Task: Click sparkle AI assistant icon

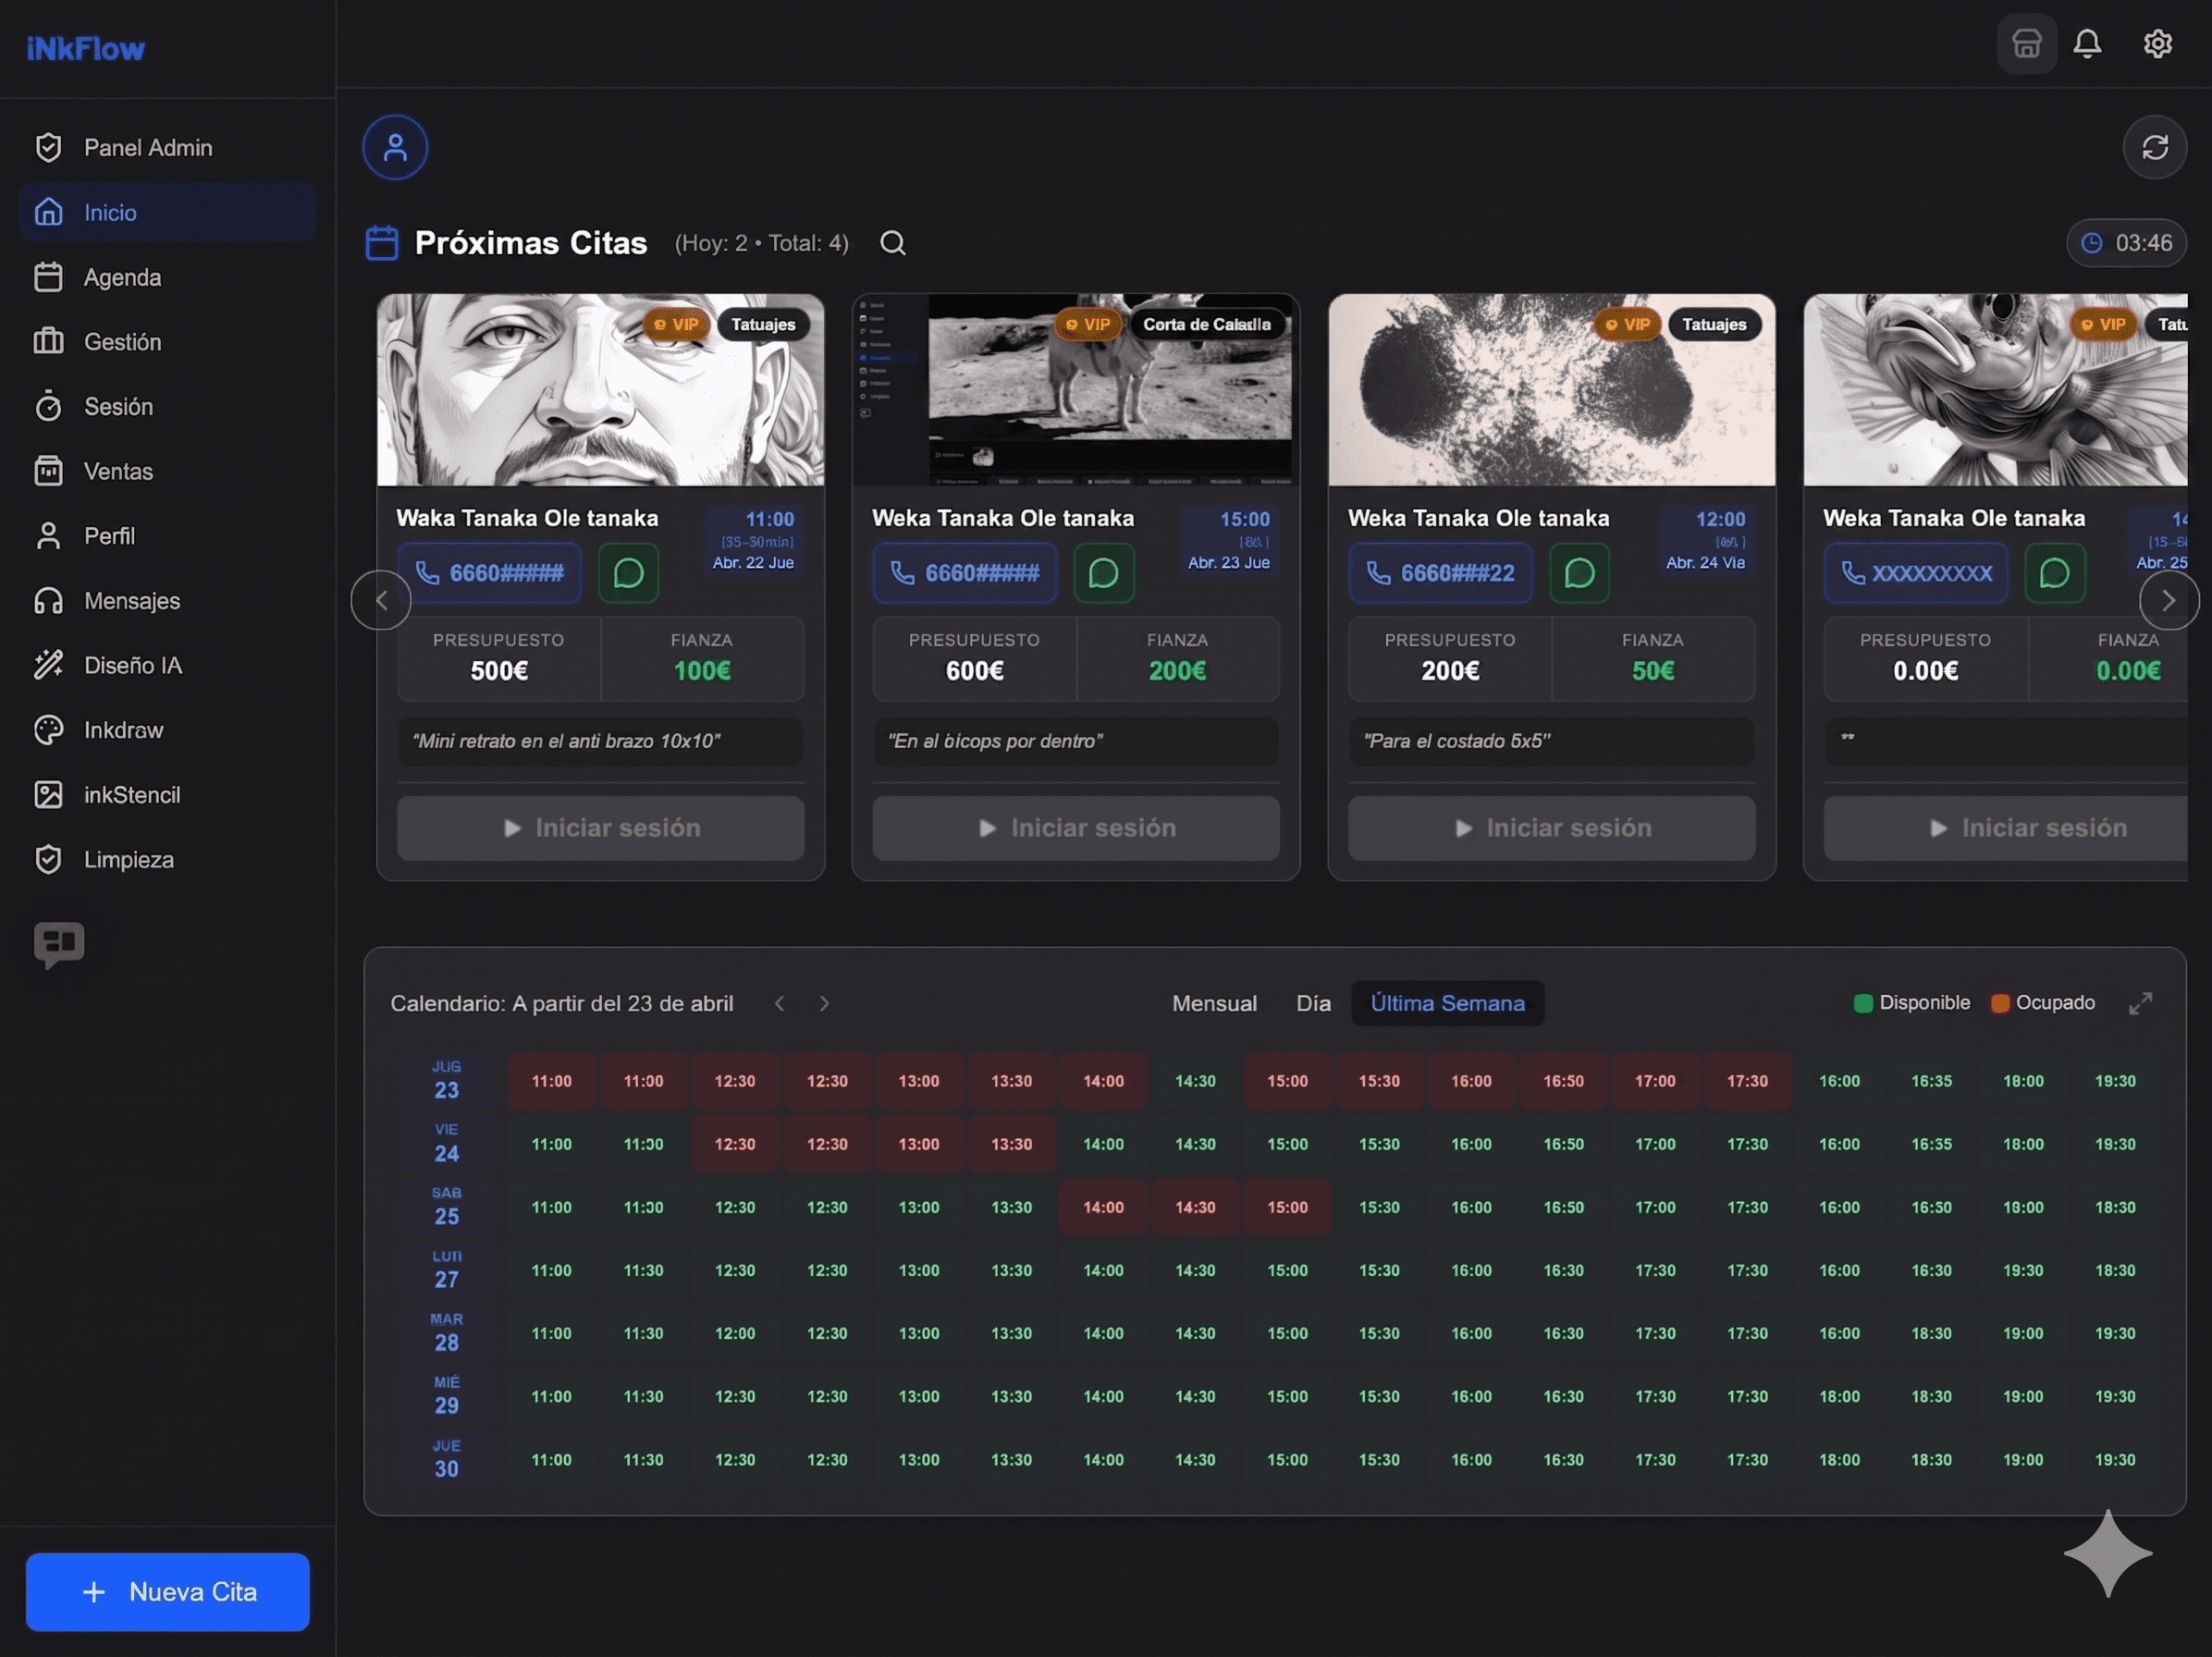Action: tap(2107, 1553)
